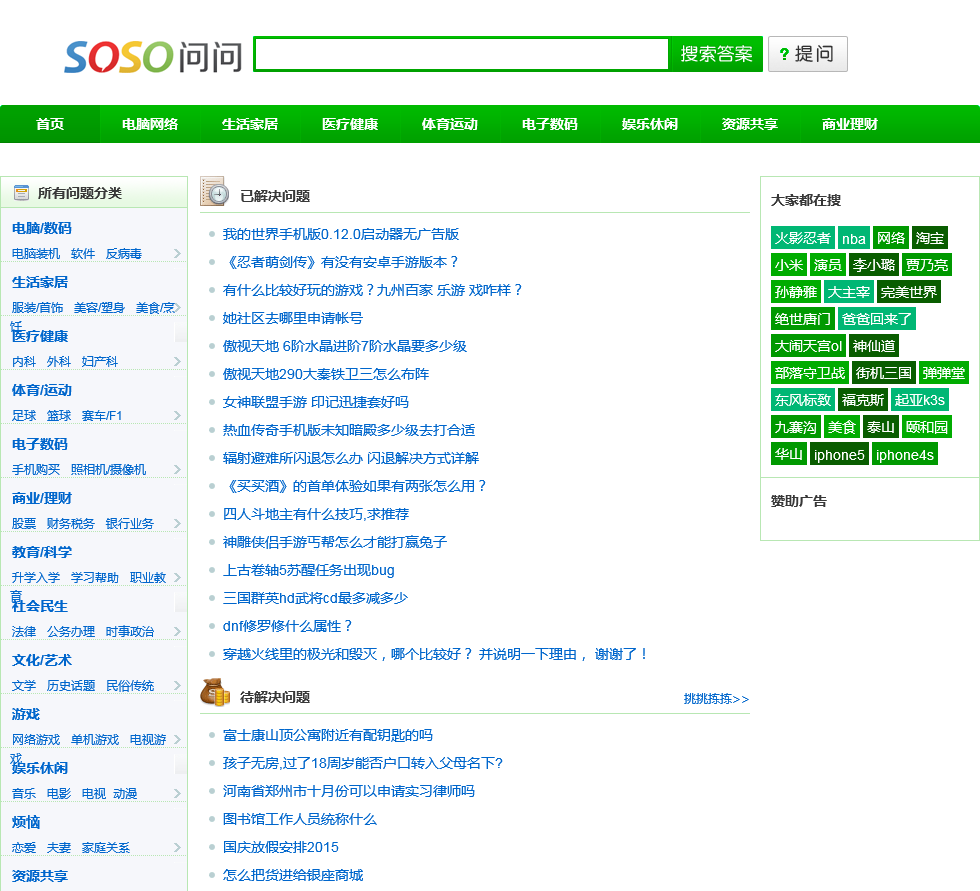Click the 火影忍者 hot search tag
This screenshot has width=980, height=891.
(x=802, y=238)
